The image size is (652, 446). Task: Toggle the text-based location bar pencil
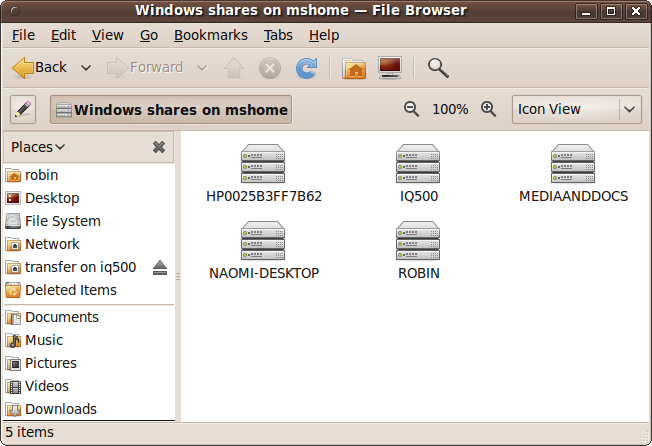(x=23, y=109)
